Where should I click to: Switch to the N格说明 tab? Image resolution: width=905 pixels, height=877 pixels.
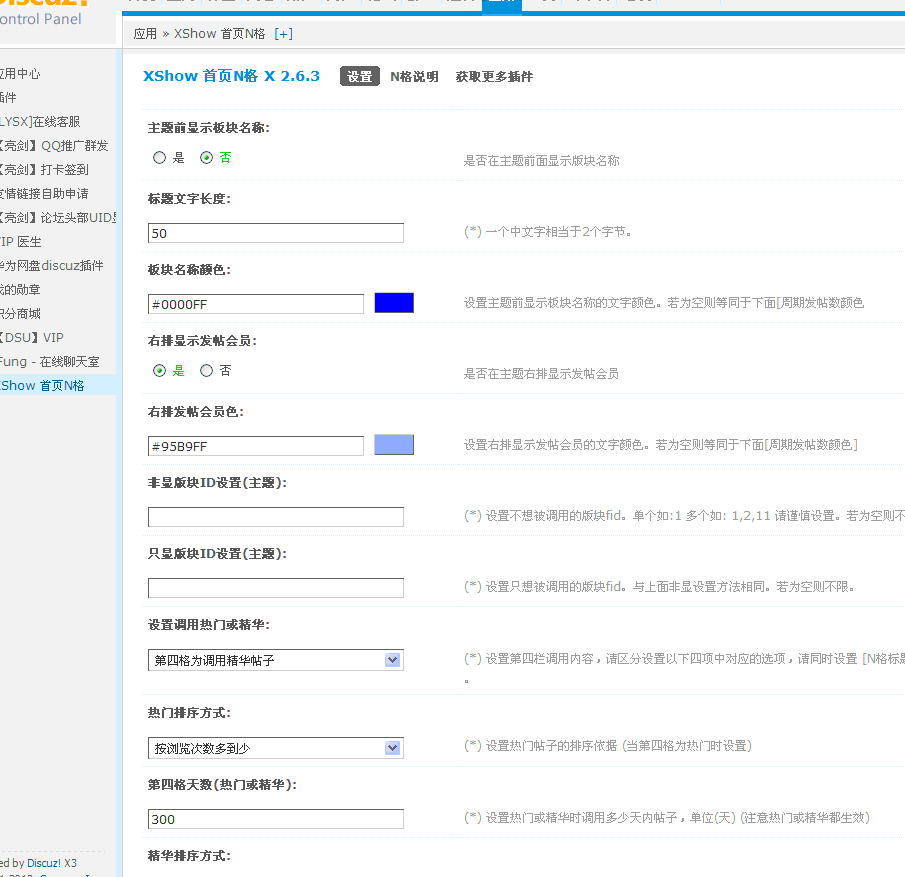(x=414, y=75)
